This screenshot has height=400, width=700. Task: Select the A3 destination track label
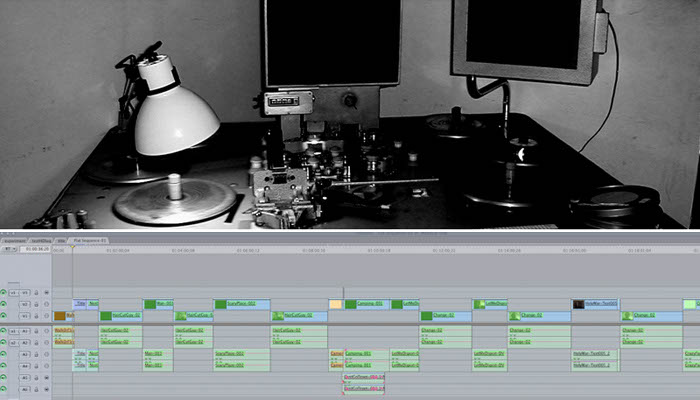tap(25, 354)
